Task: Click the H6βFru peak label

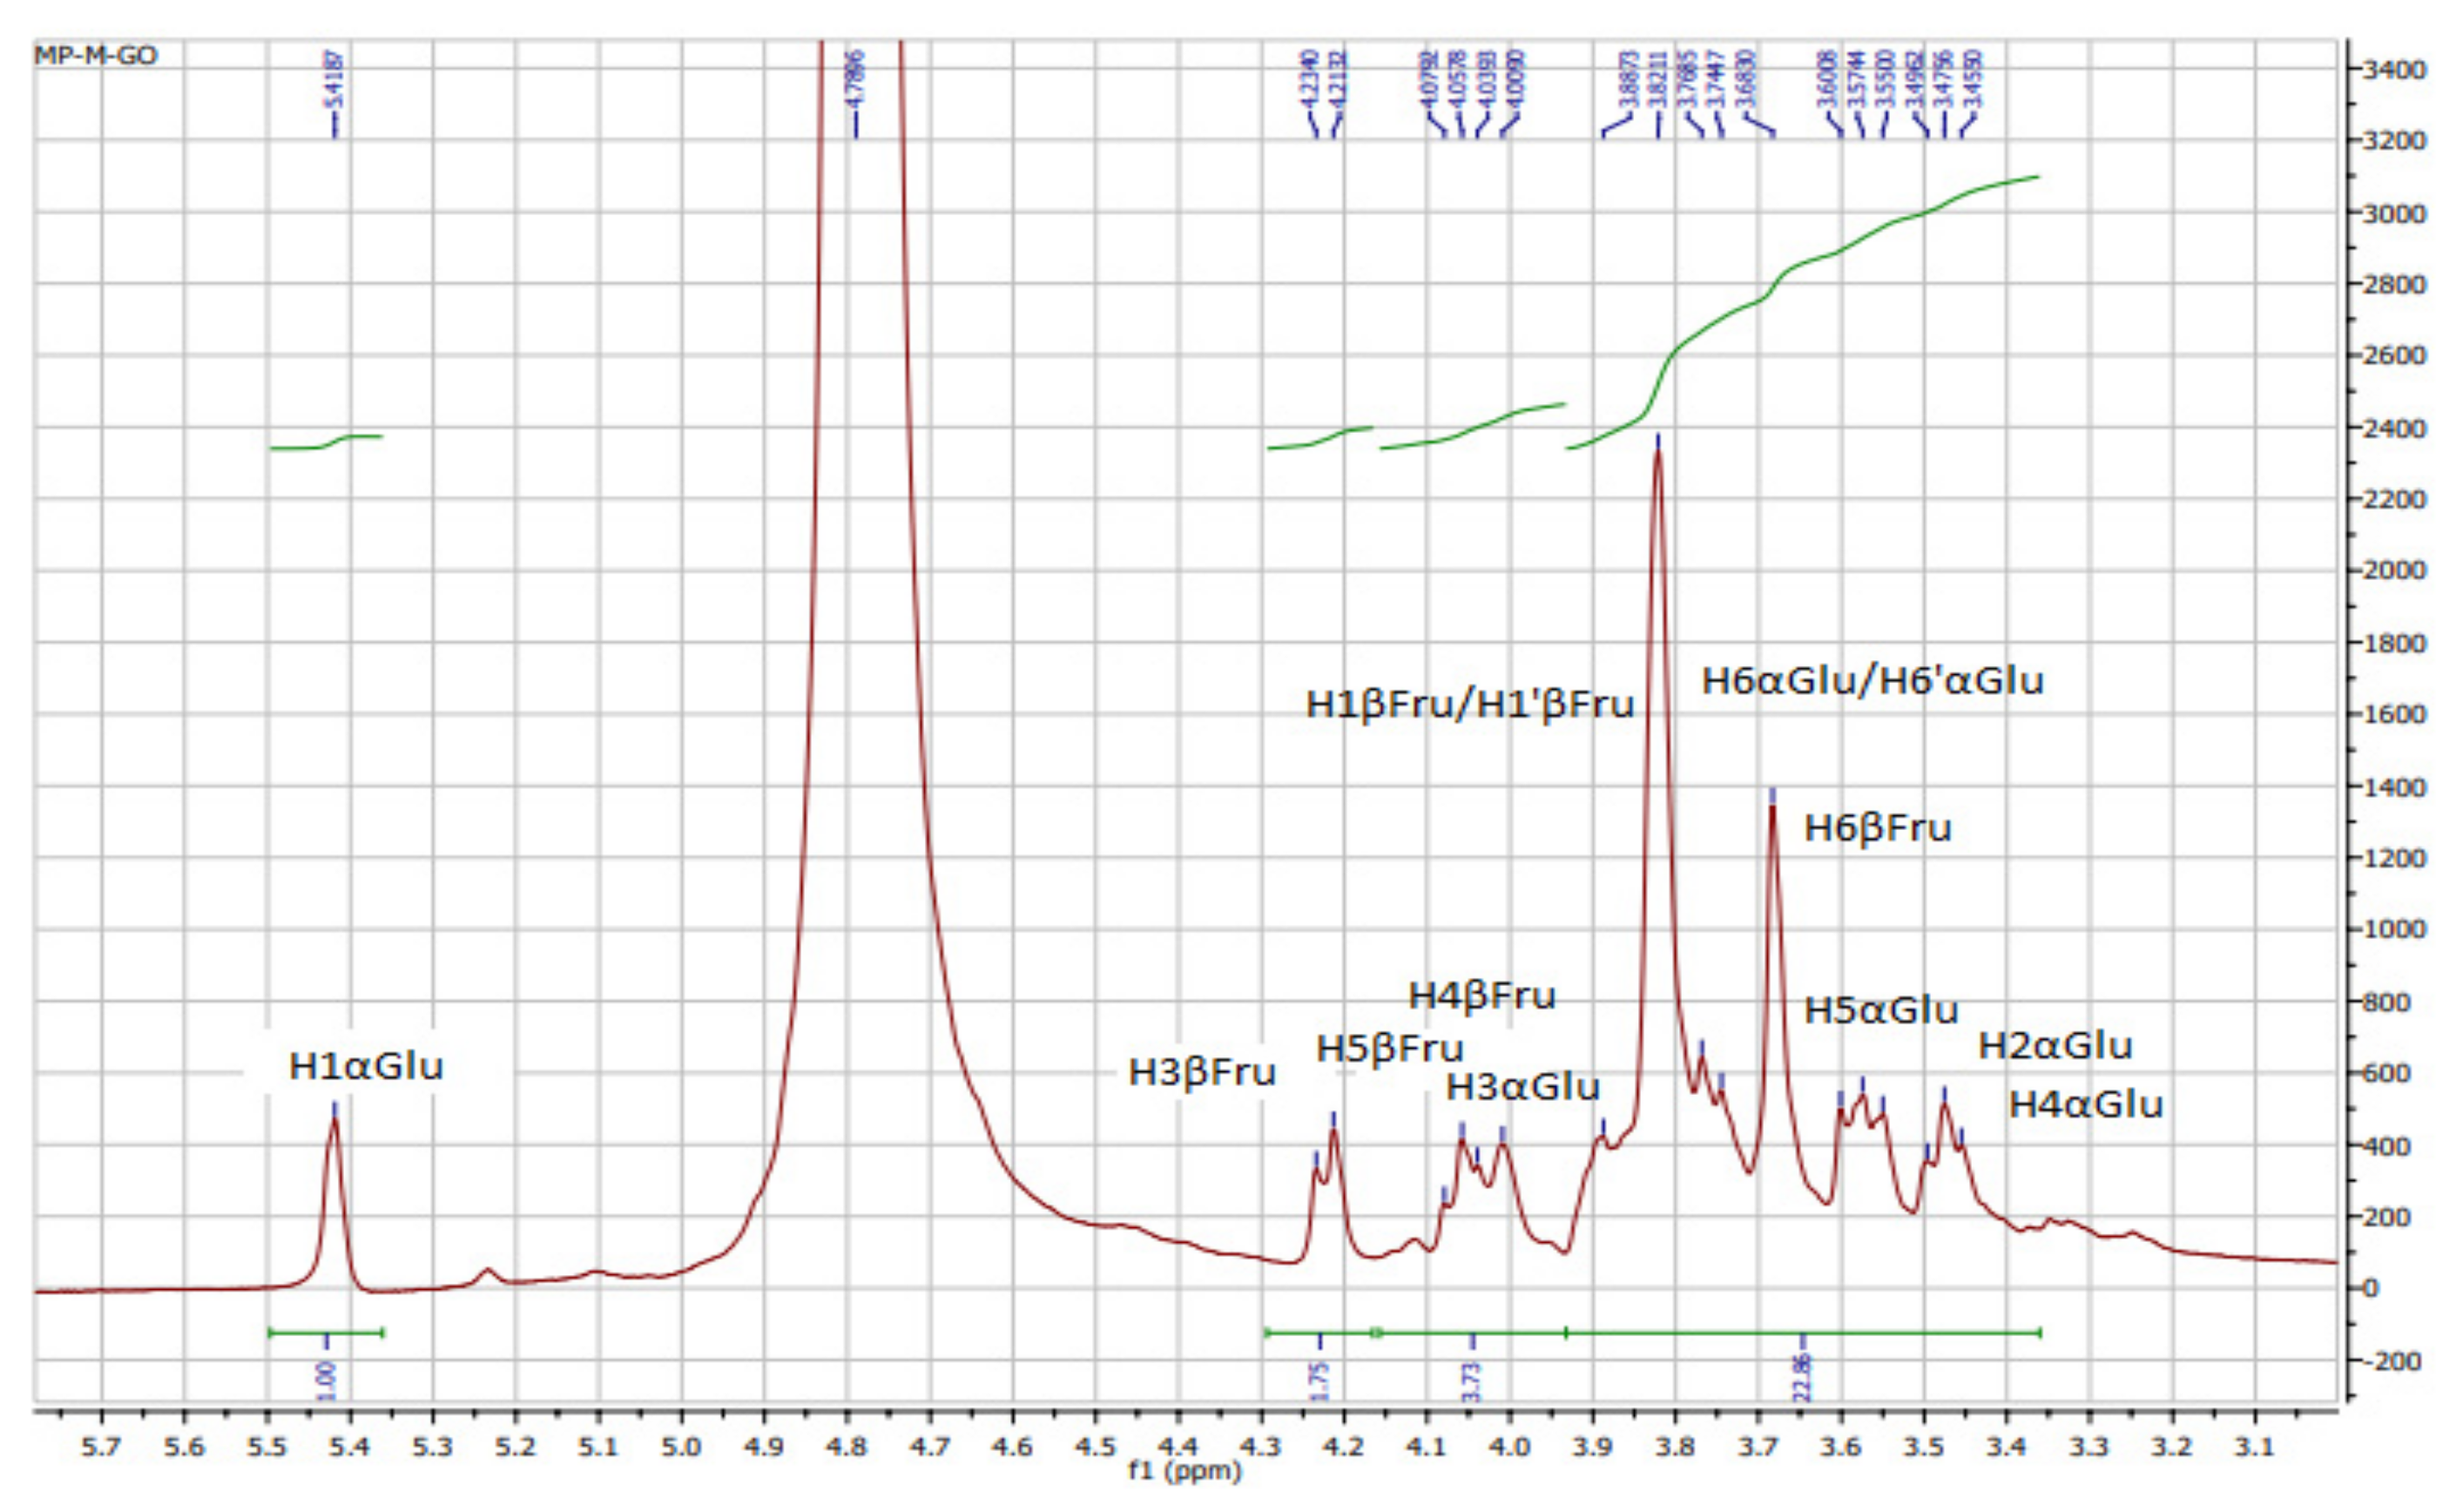Action: point(1877,829)
